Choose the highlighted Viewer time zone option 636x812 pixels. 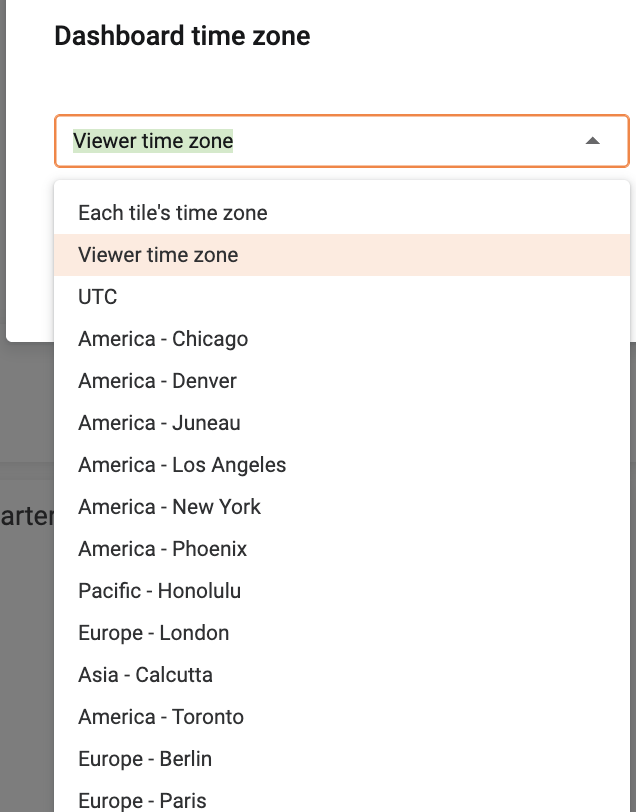pyautogui.click(x=158, y=255)
